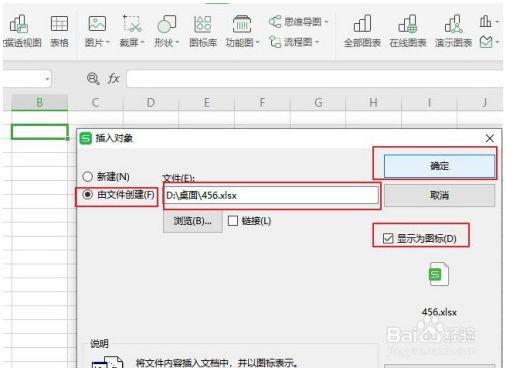Toggle the 显示为图标(D) checkbox

388,238
